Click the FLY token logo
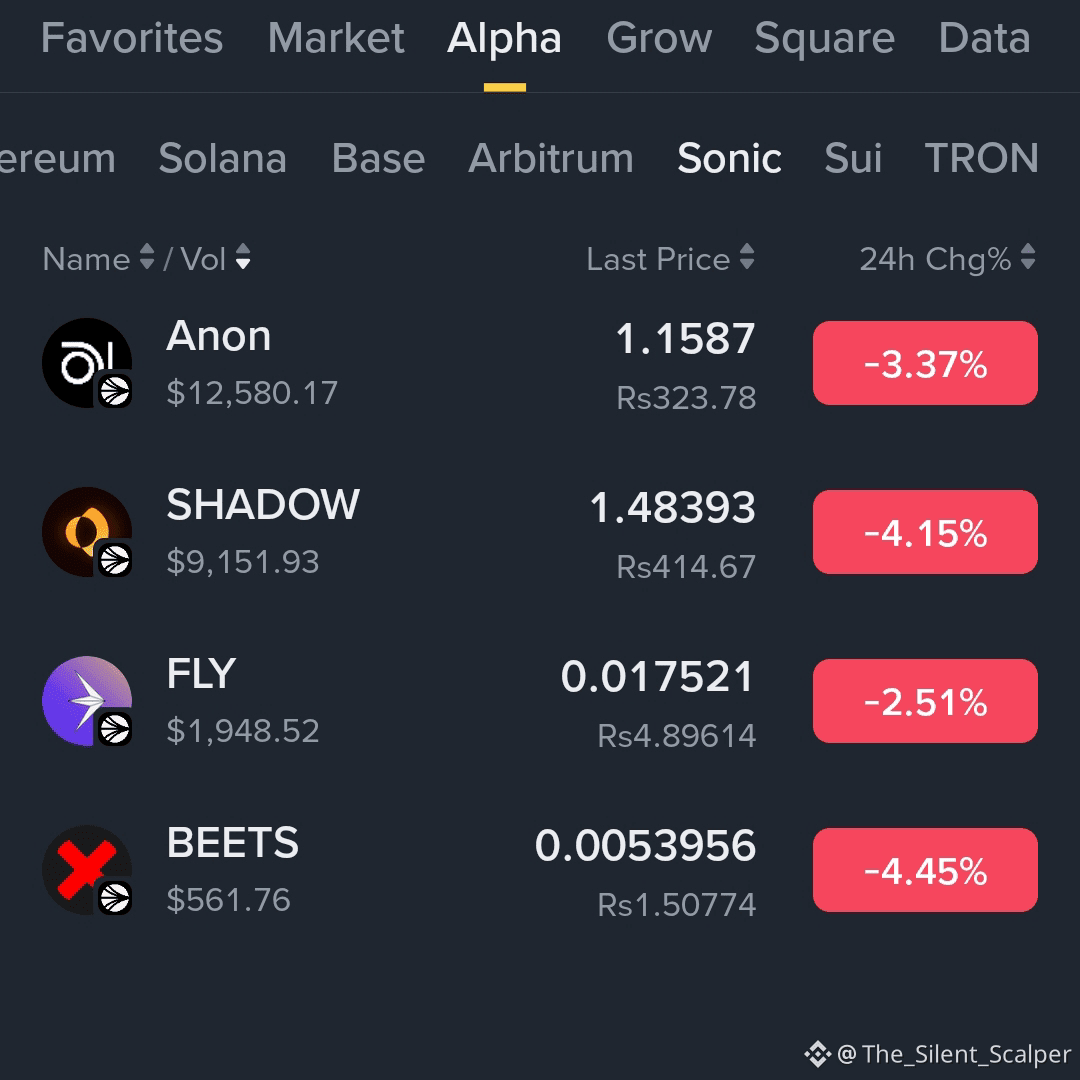1080x1080 pixels. [x=86, y=701]
